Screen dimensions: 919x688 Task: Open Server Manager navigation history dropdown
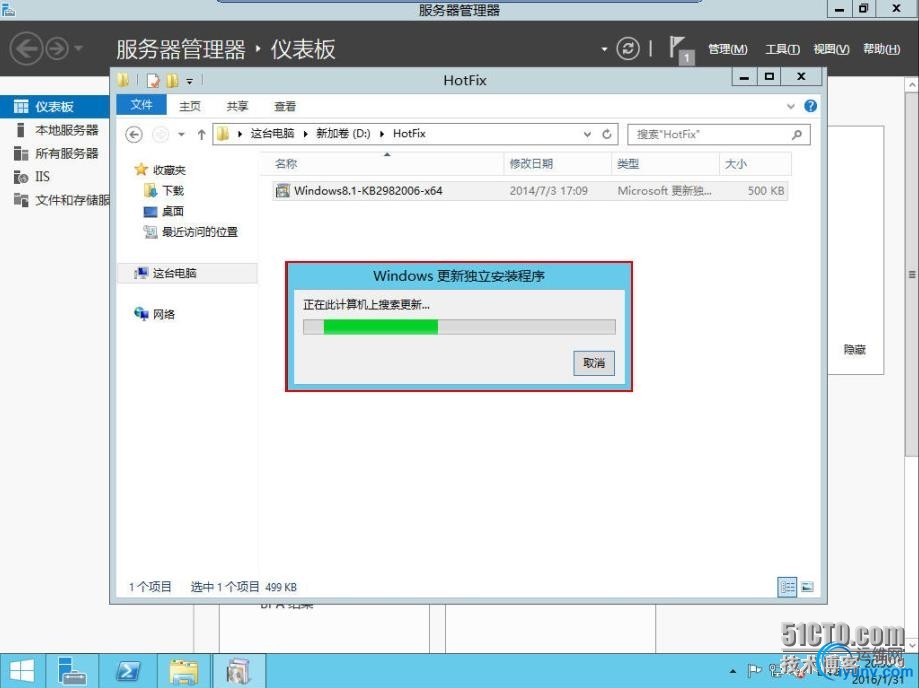pos(79,49)
